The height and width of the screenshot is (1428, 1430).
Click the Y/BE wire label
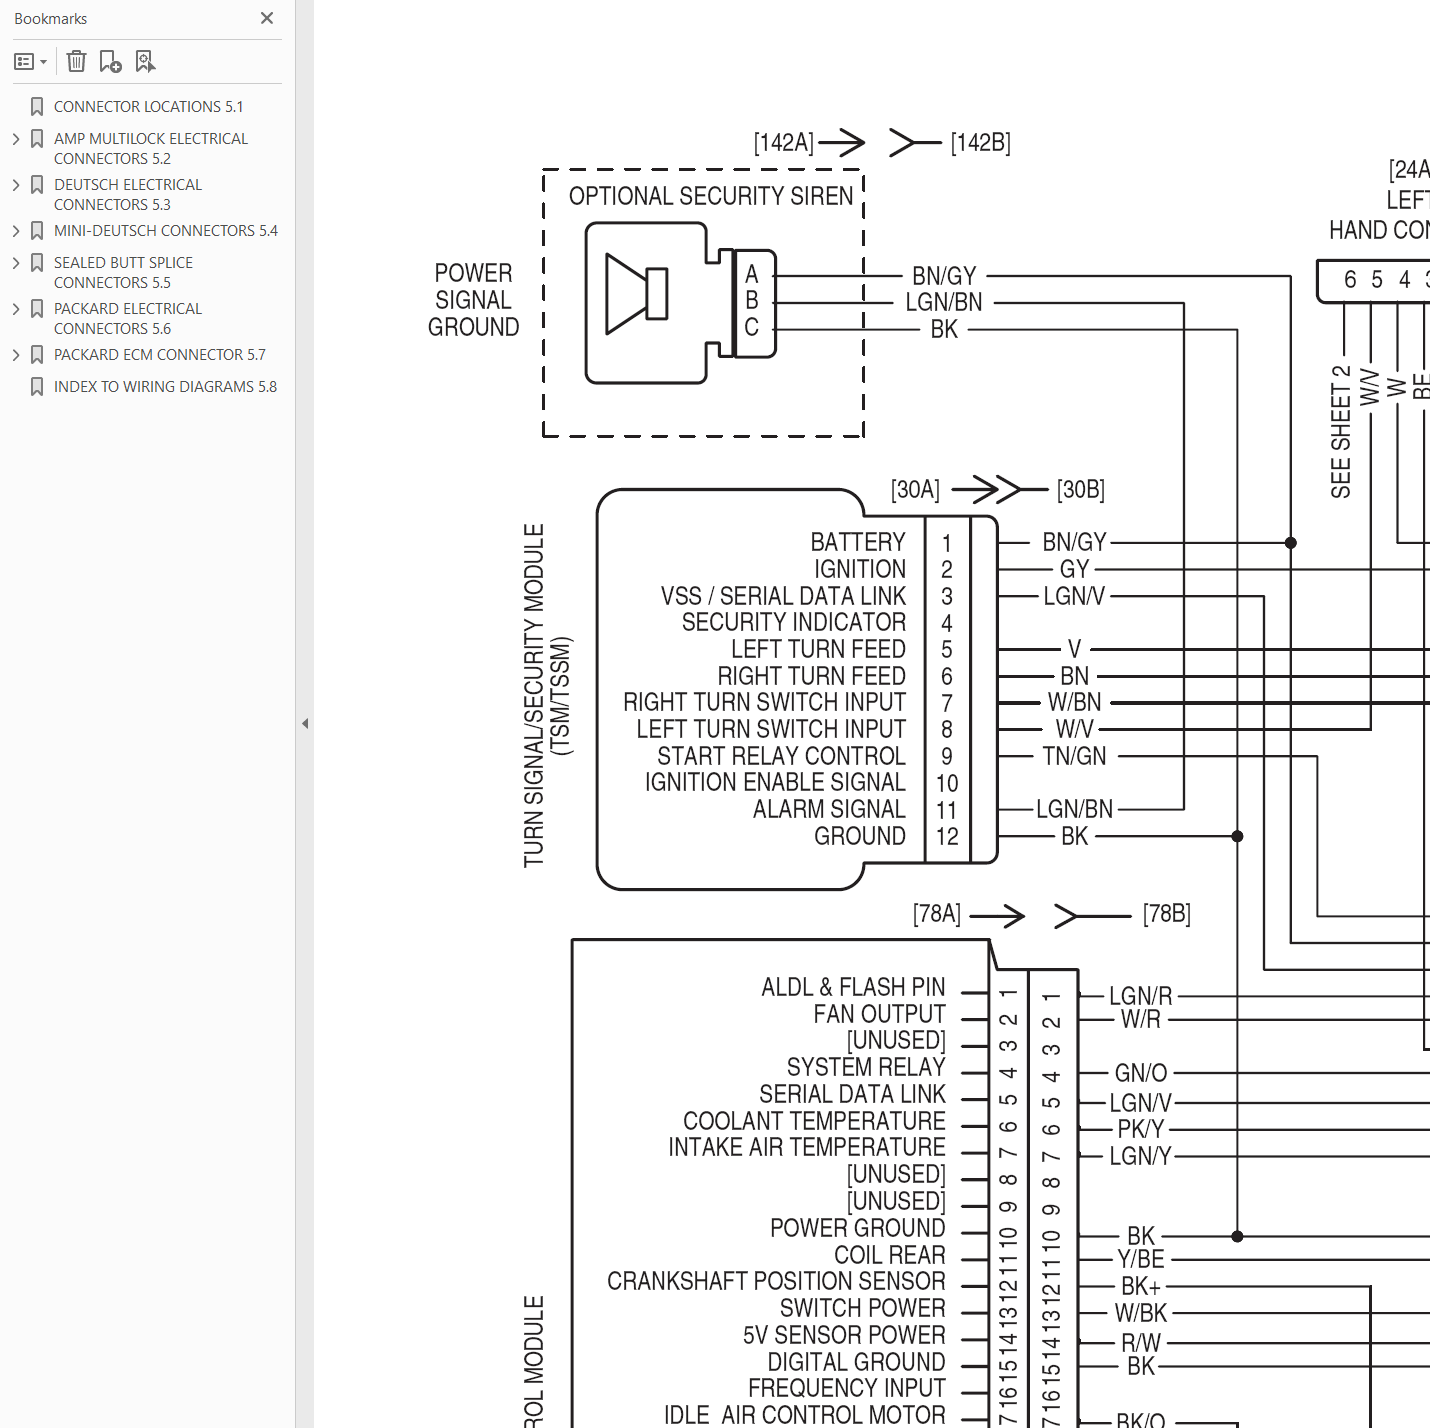tap(1141, 1259)
